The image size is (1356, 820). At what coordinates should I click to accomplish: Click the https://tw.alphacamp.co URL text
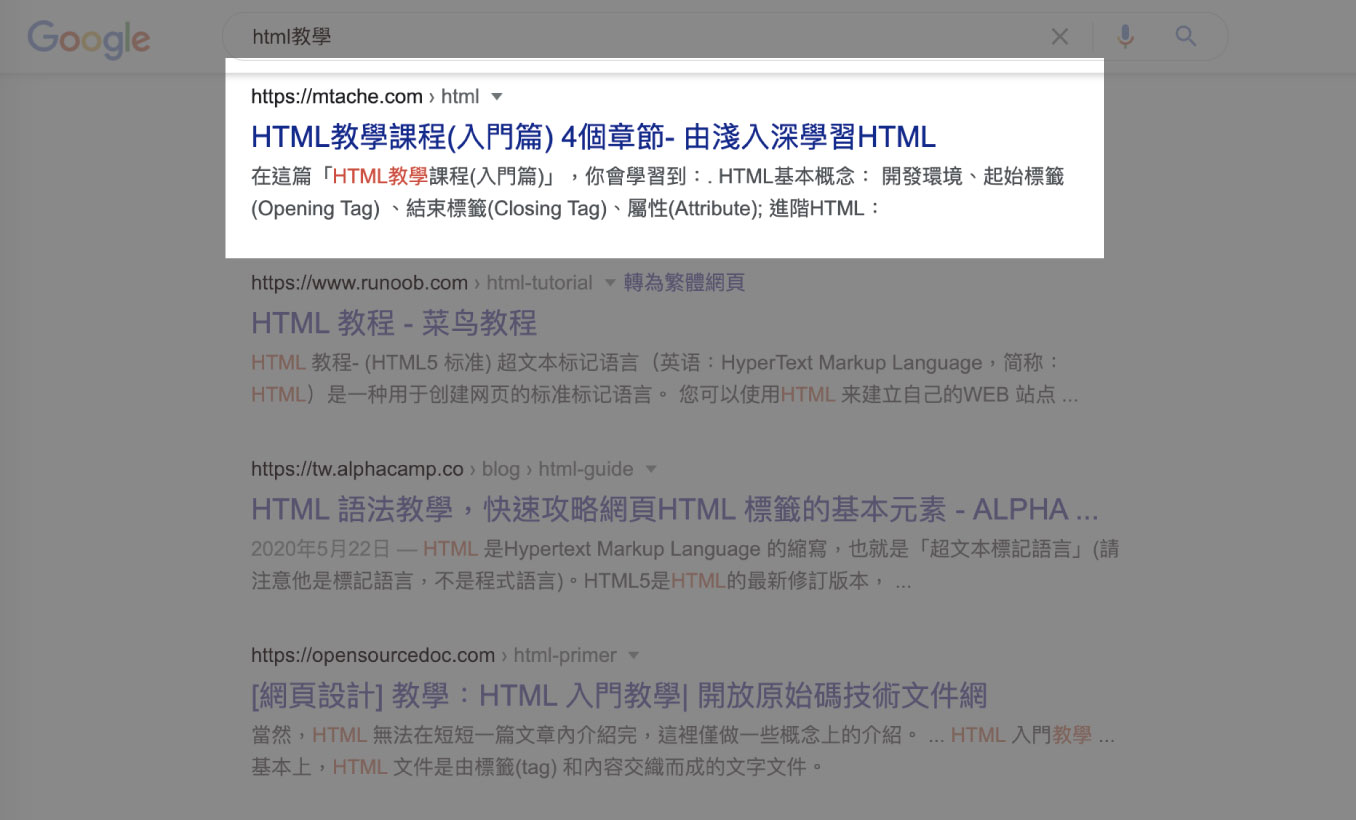[357, 469]
